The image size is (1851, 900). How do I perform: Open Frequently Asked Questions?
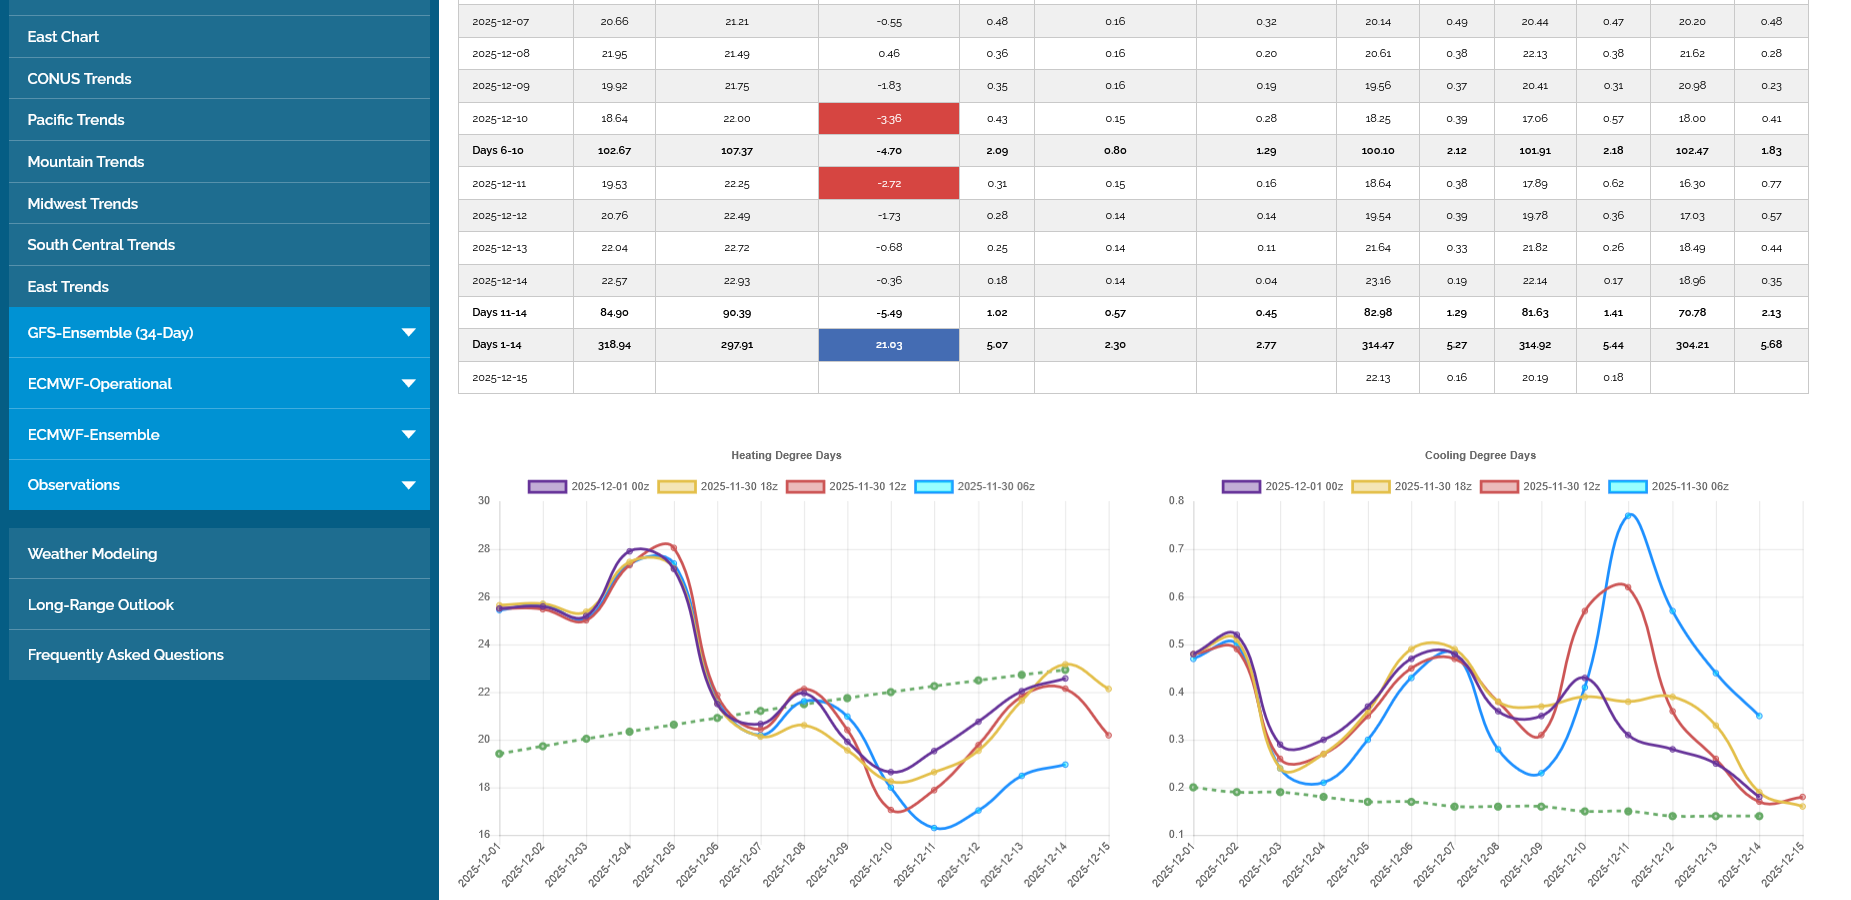(125, 655)
